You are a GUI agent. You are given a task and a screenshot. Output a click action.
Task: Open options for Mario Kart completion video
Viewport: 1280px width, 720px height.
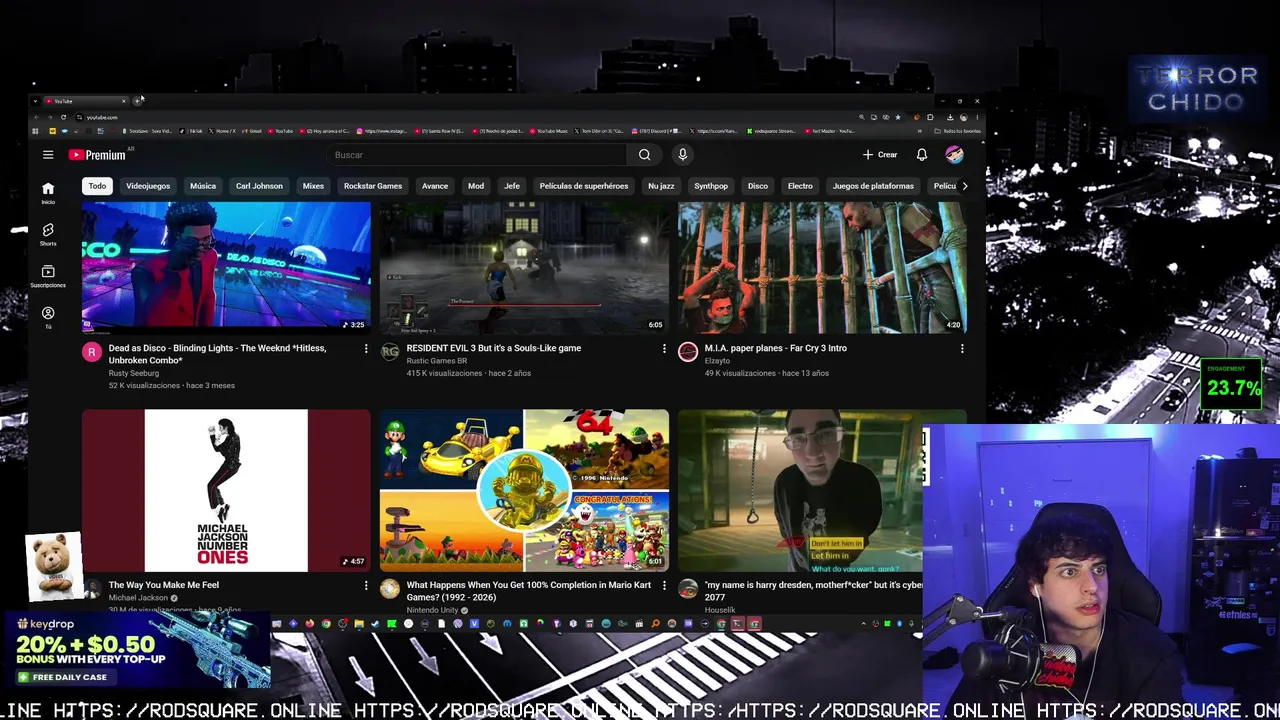click(664, 586)
